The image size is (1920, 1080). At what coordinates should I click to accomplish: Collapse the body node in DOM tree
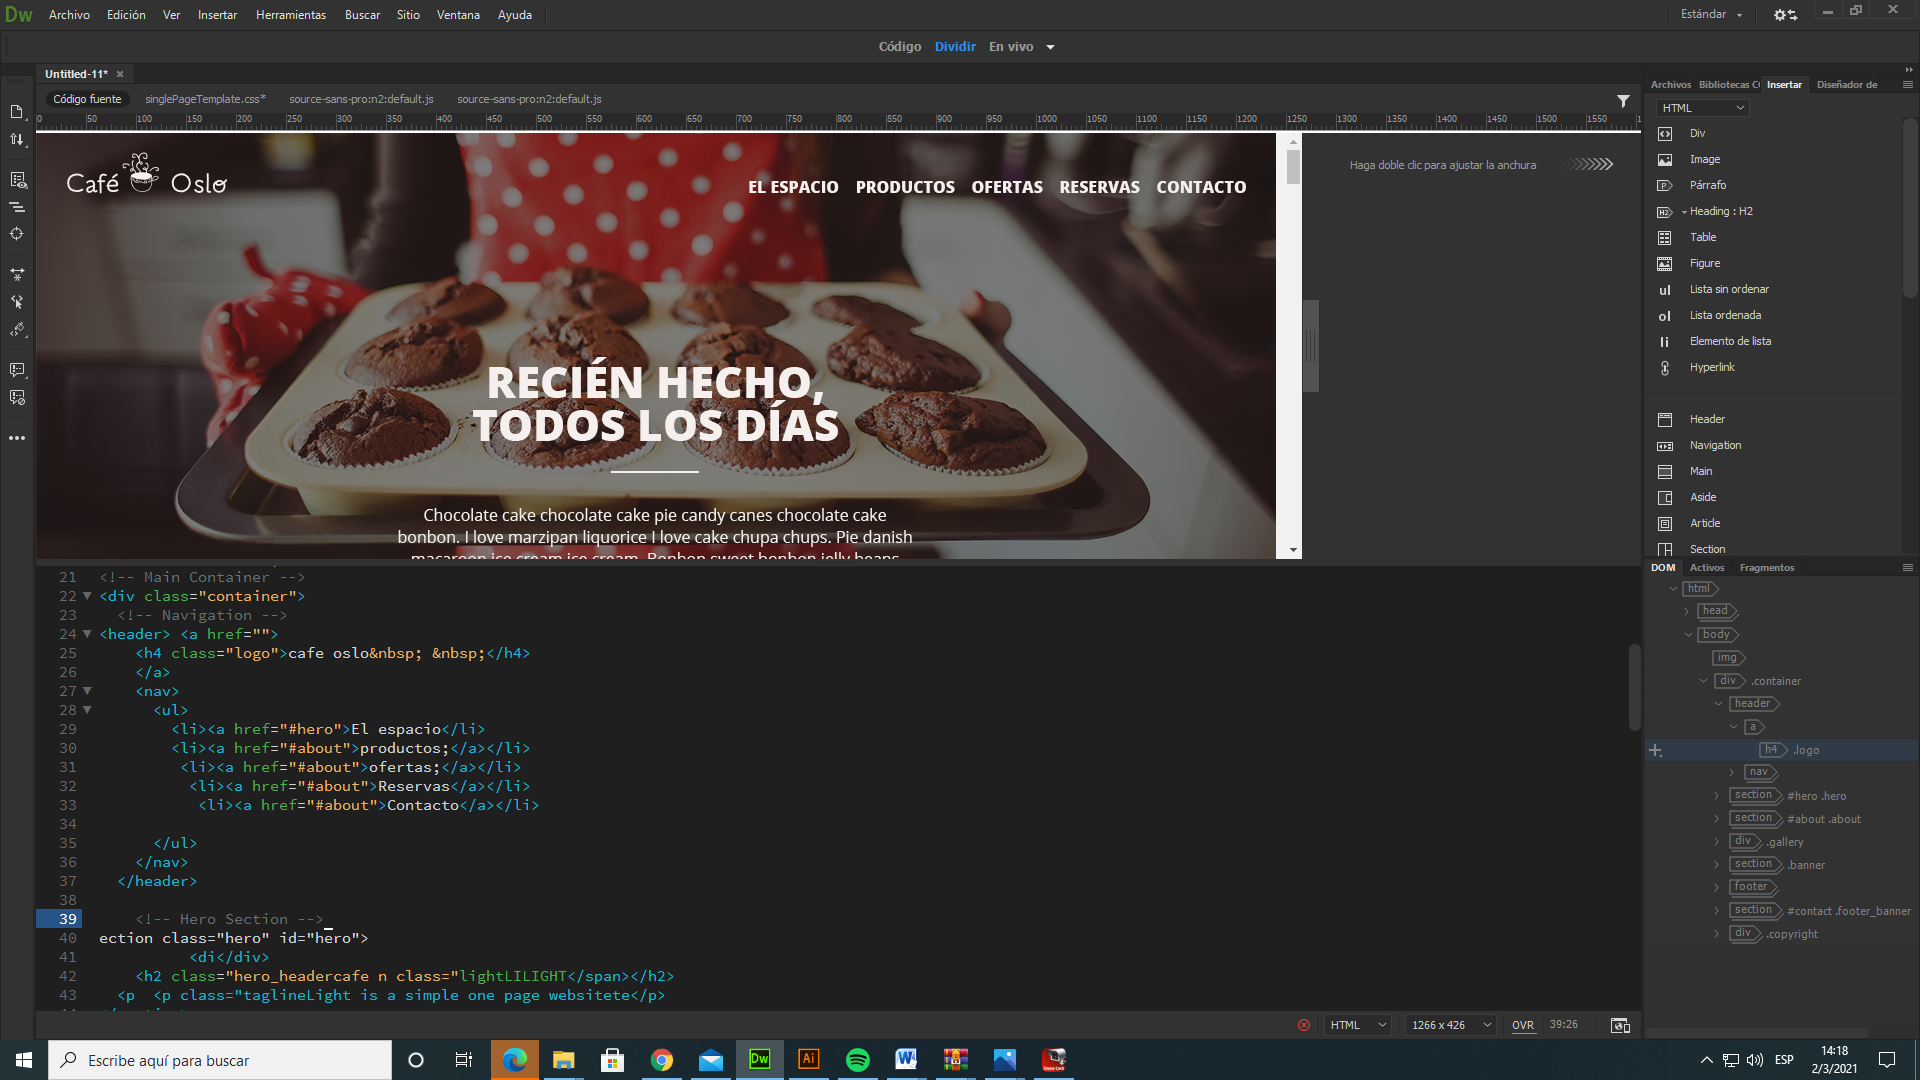point(1688,635)
